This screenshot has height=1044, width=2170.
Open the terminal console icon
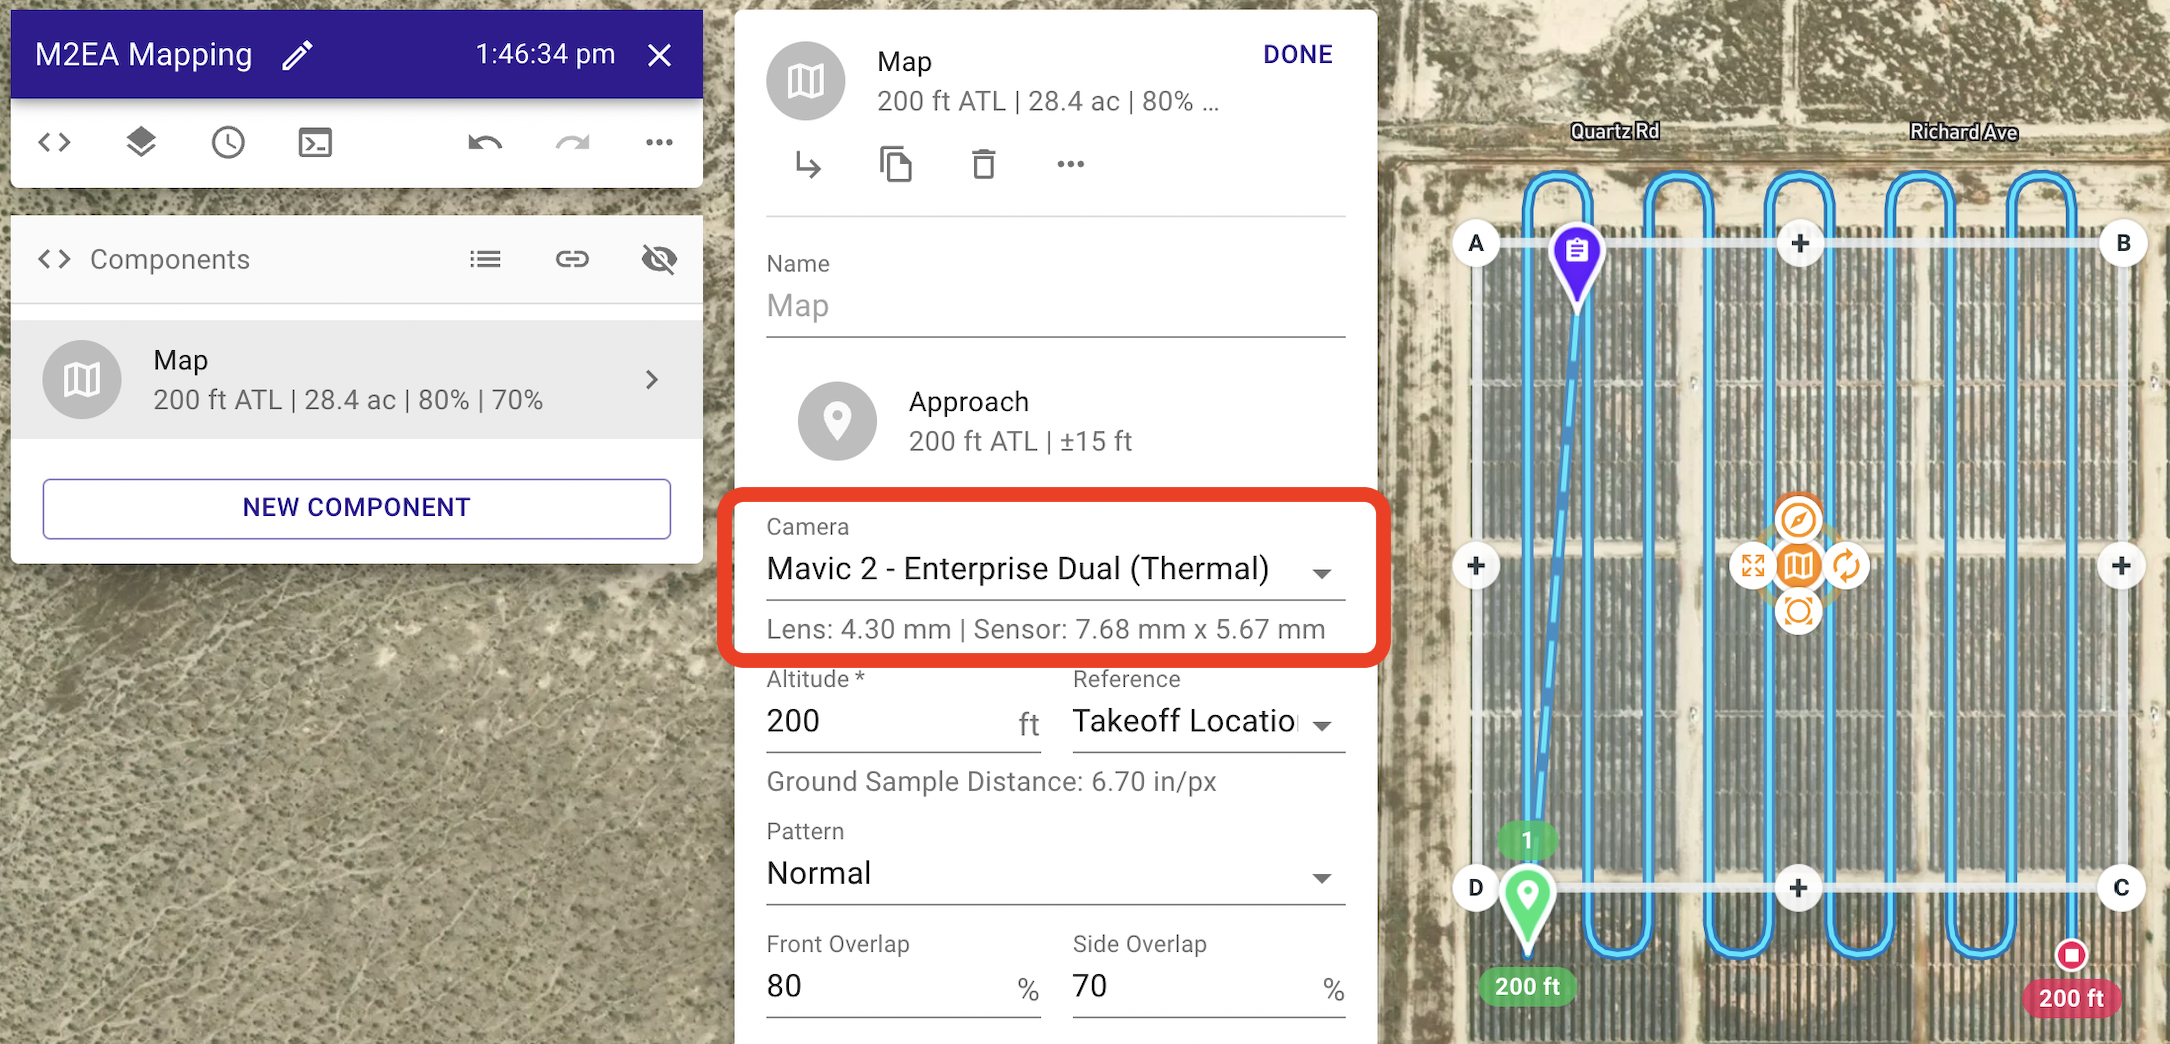(x=315, y=142)
